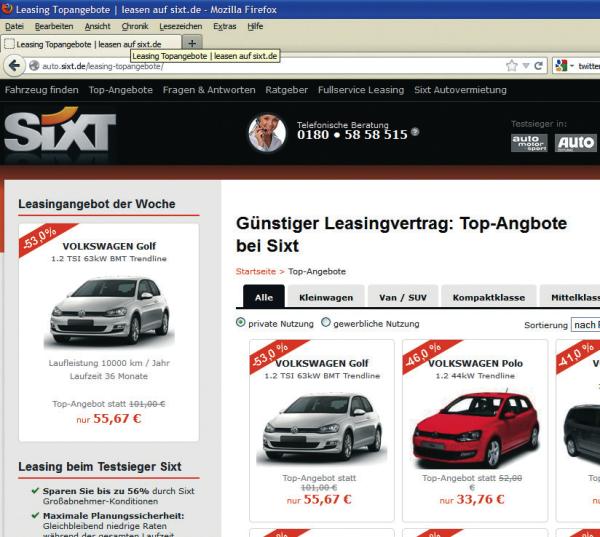The height and width of the screenshot is (537, 600).
Task: Open Fragen & Antworten
Action: click(x=209, y=90)
